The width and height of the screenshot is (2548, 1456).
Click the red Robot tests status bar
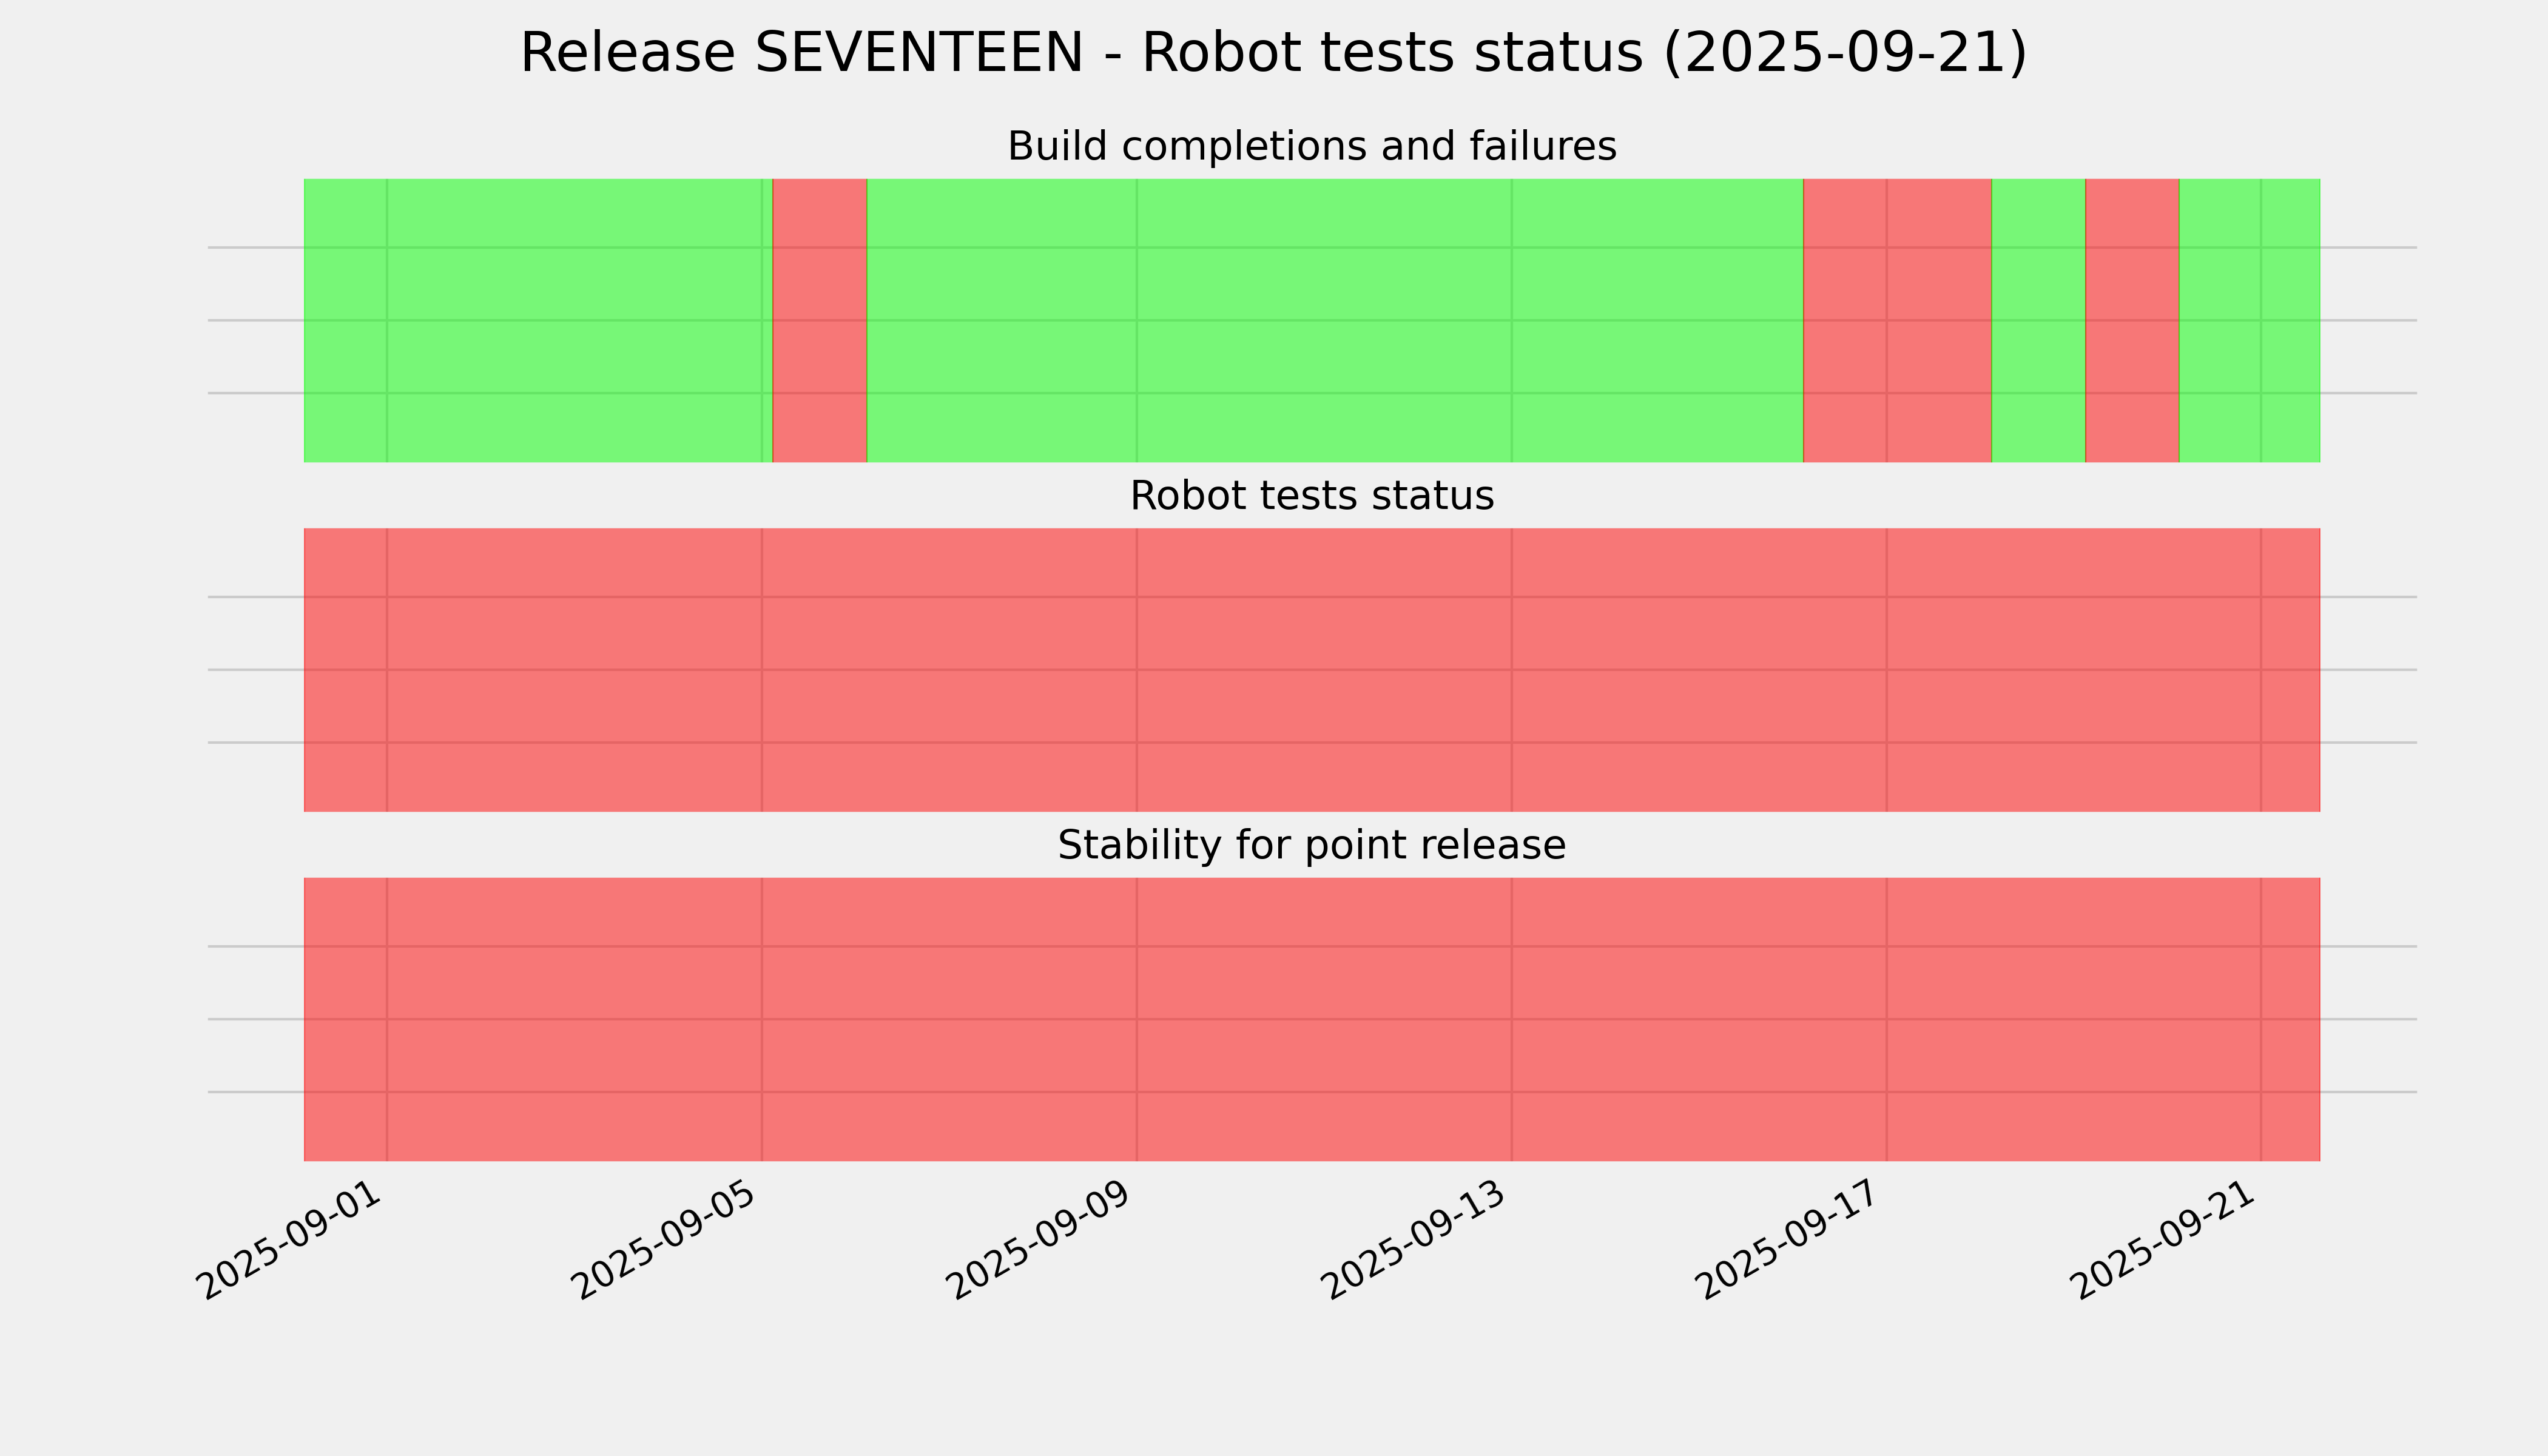[x=1311, y=670]
